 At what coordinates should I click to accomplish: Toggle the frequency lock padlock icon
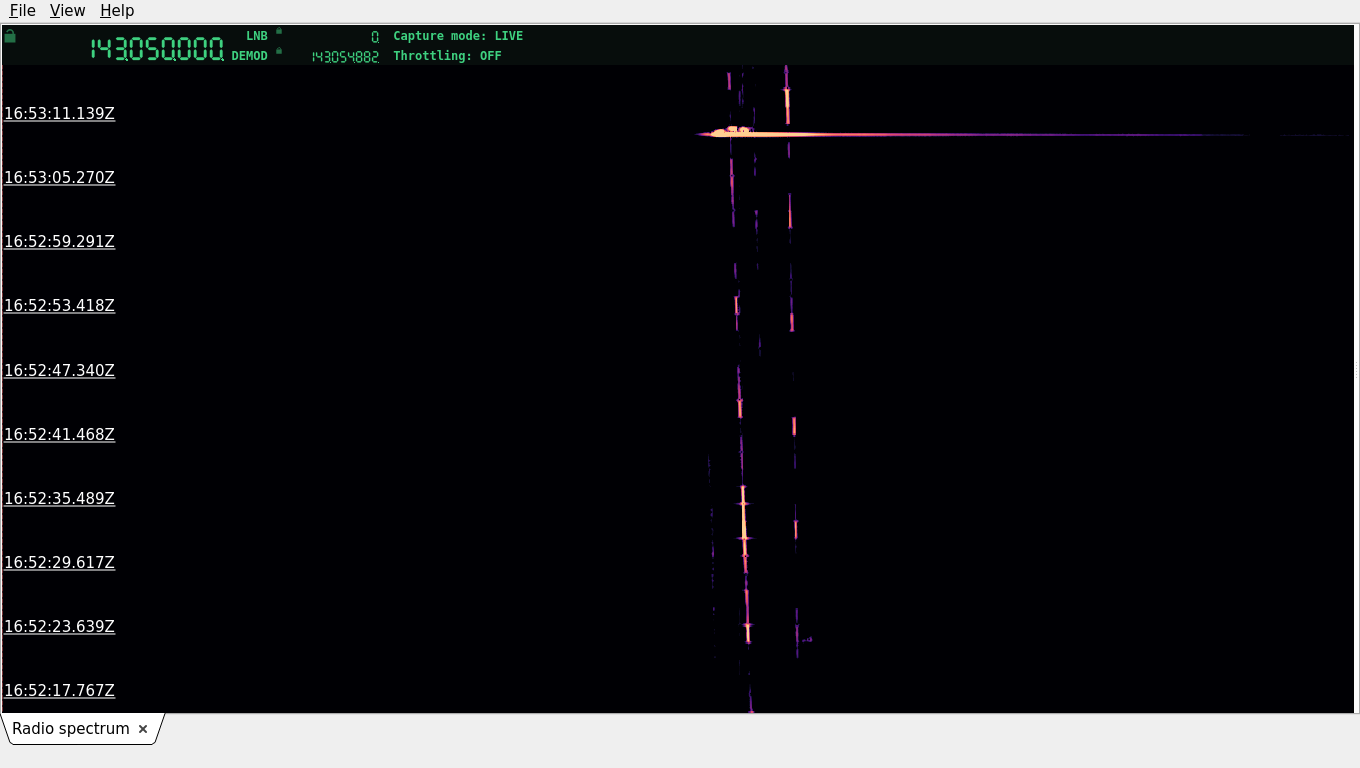10,36
